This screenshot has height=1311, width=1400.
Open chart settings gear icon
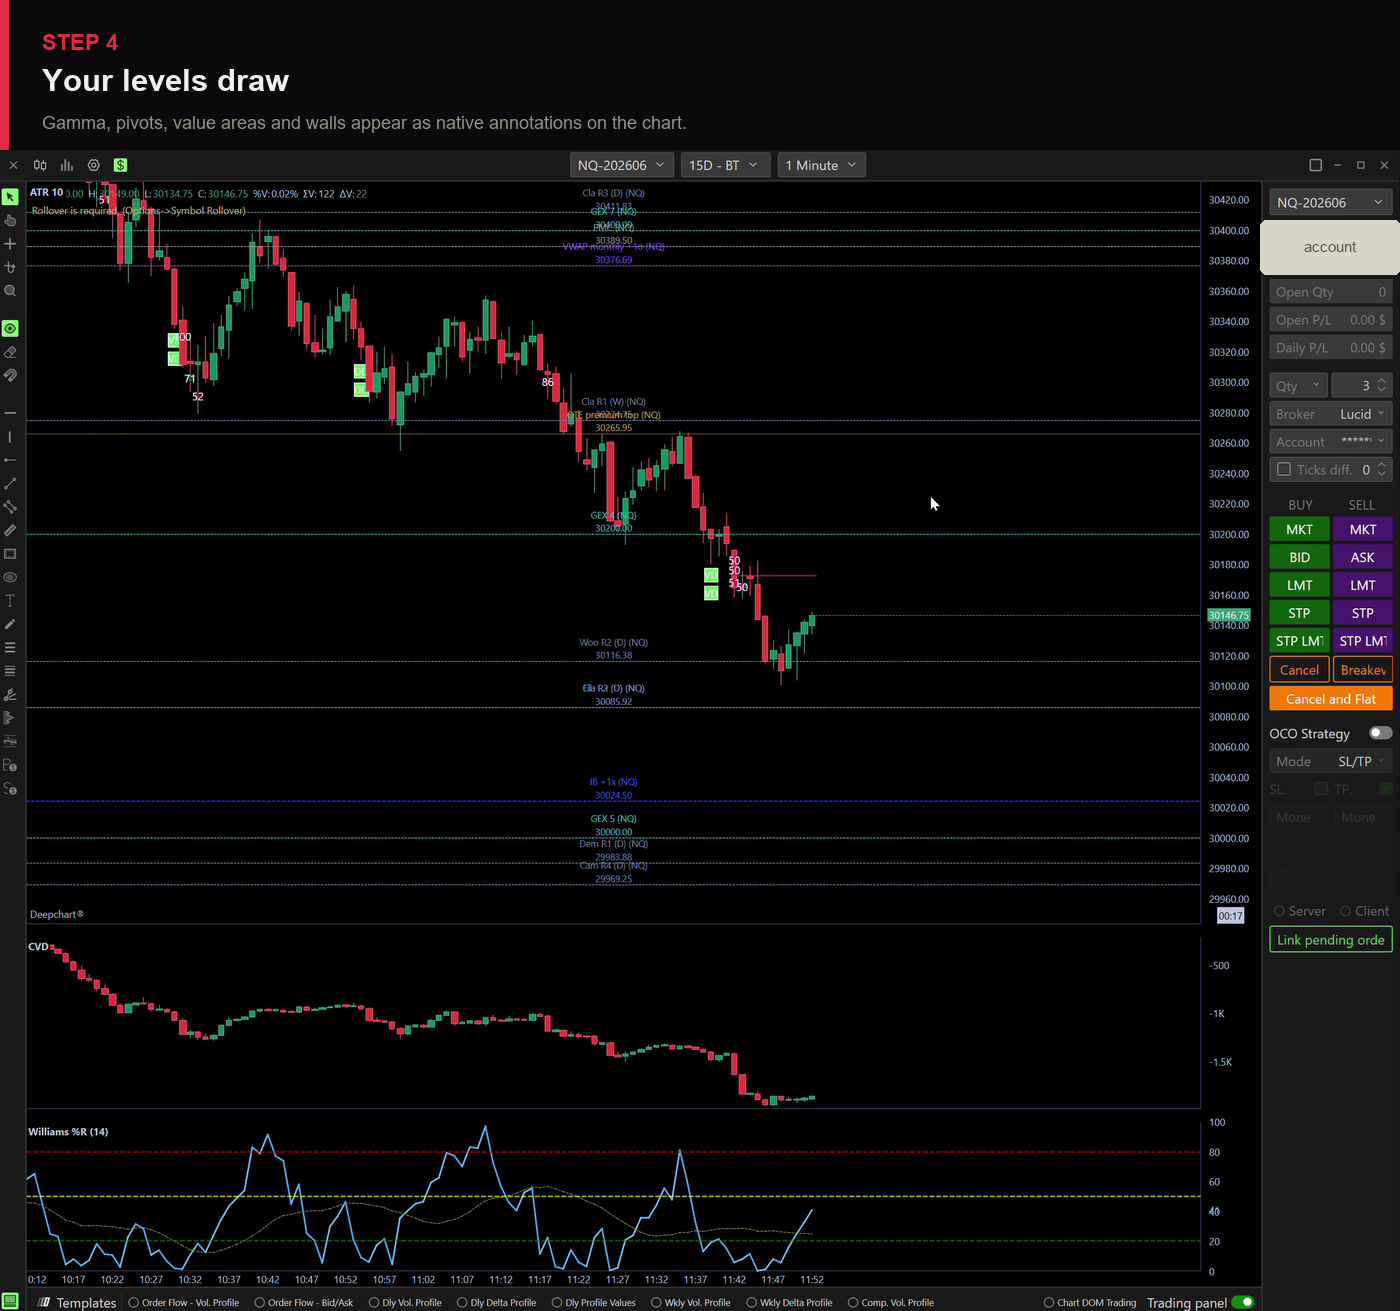coord(94,165)
